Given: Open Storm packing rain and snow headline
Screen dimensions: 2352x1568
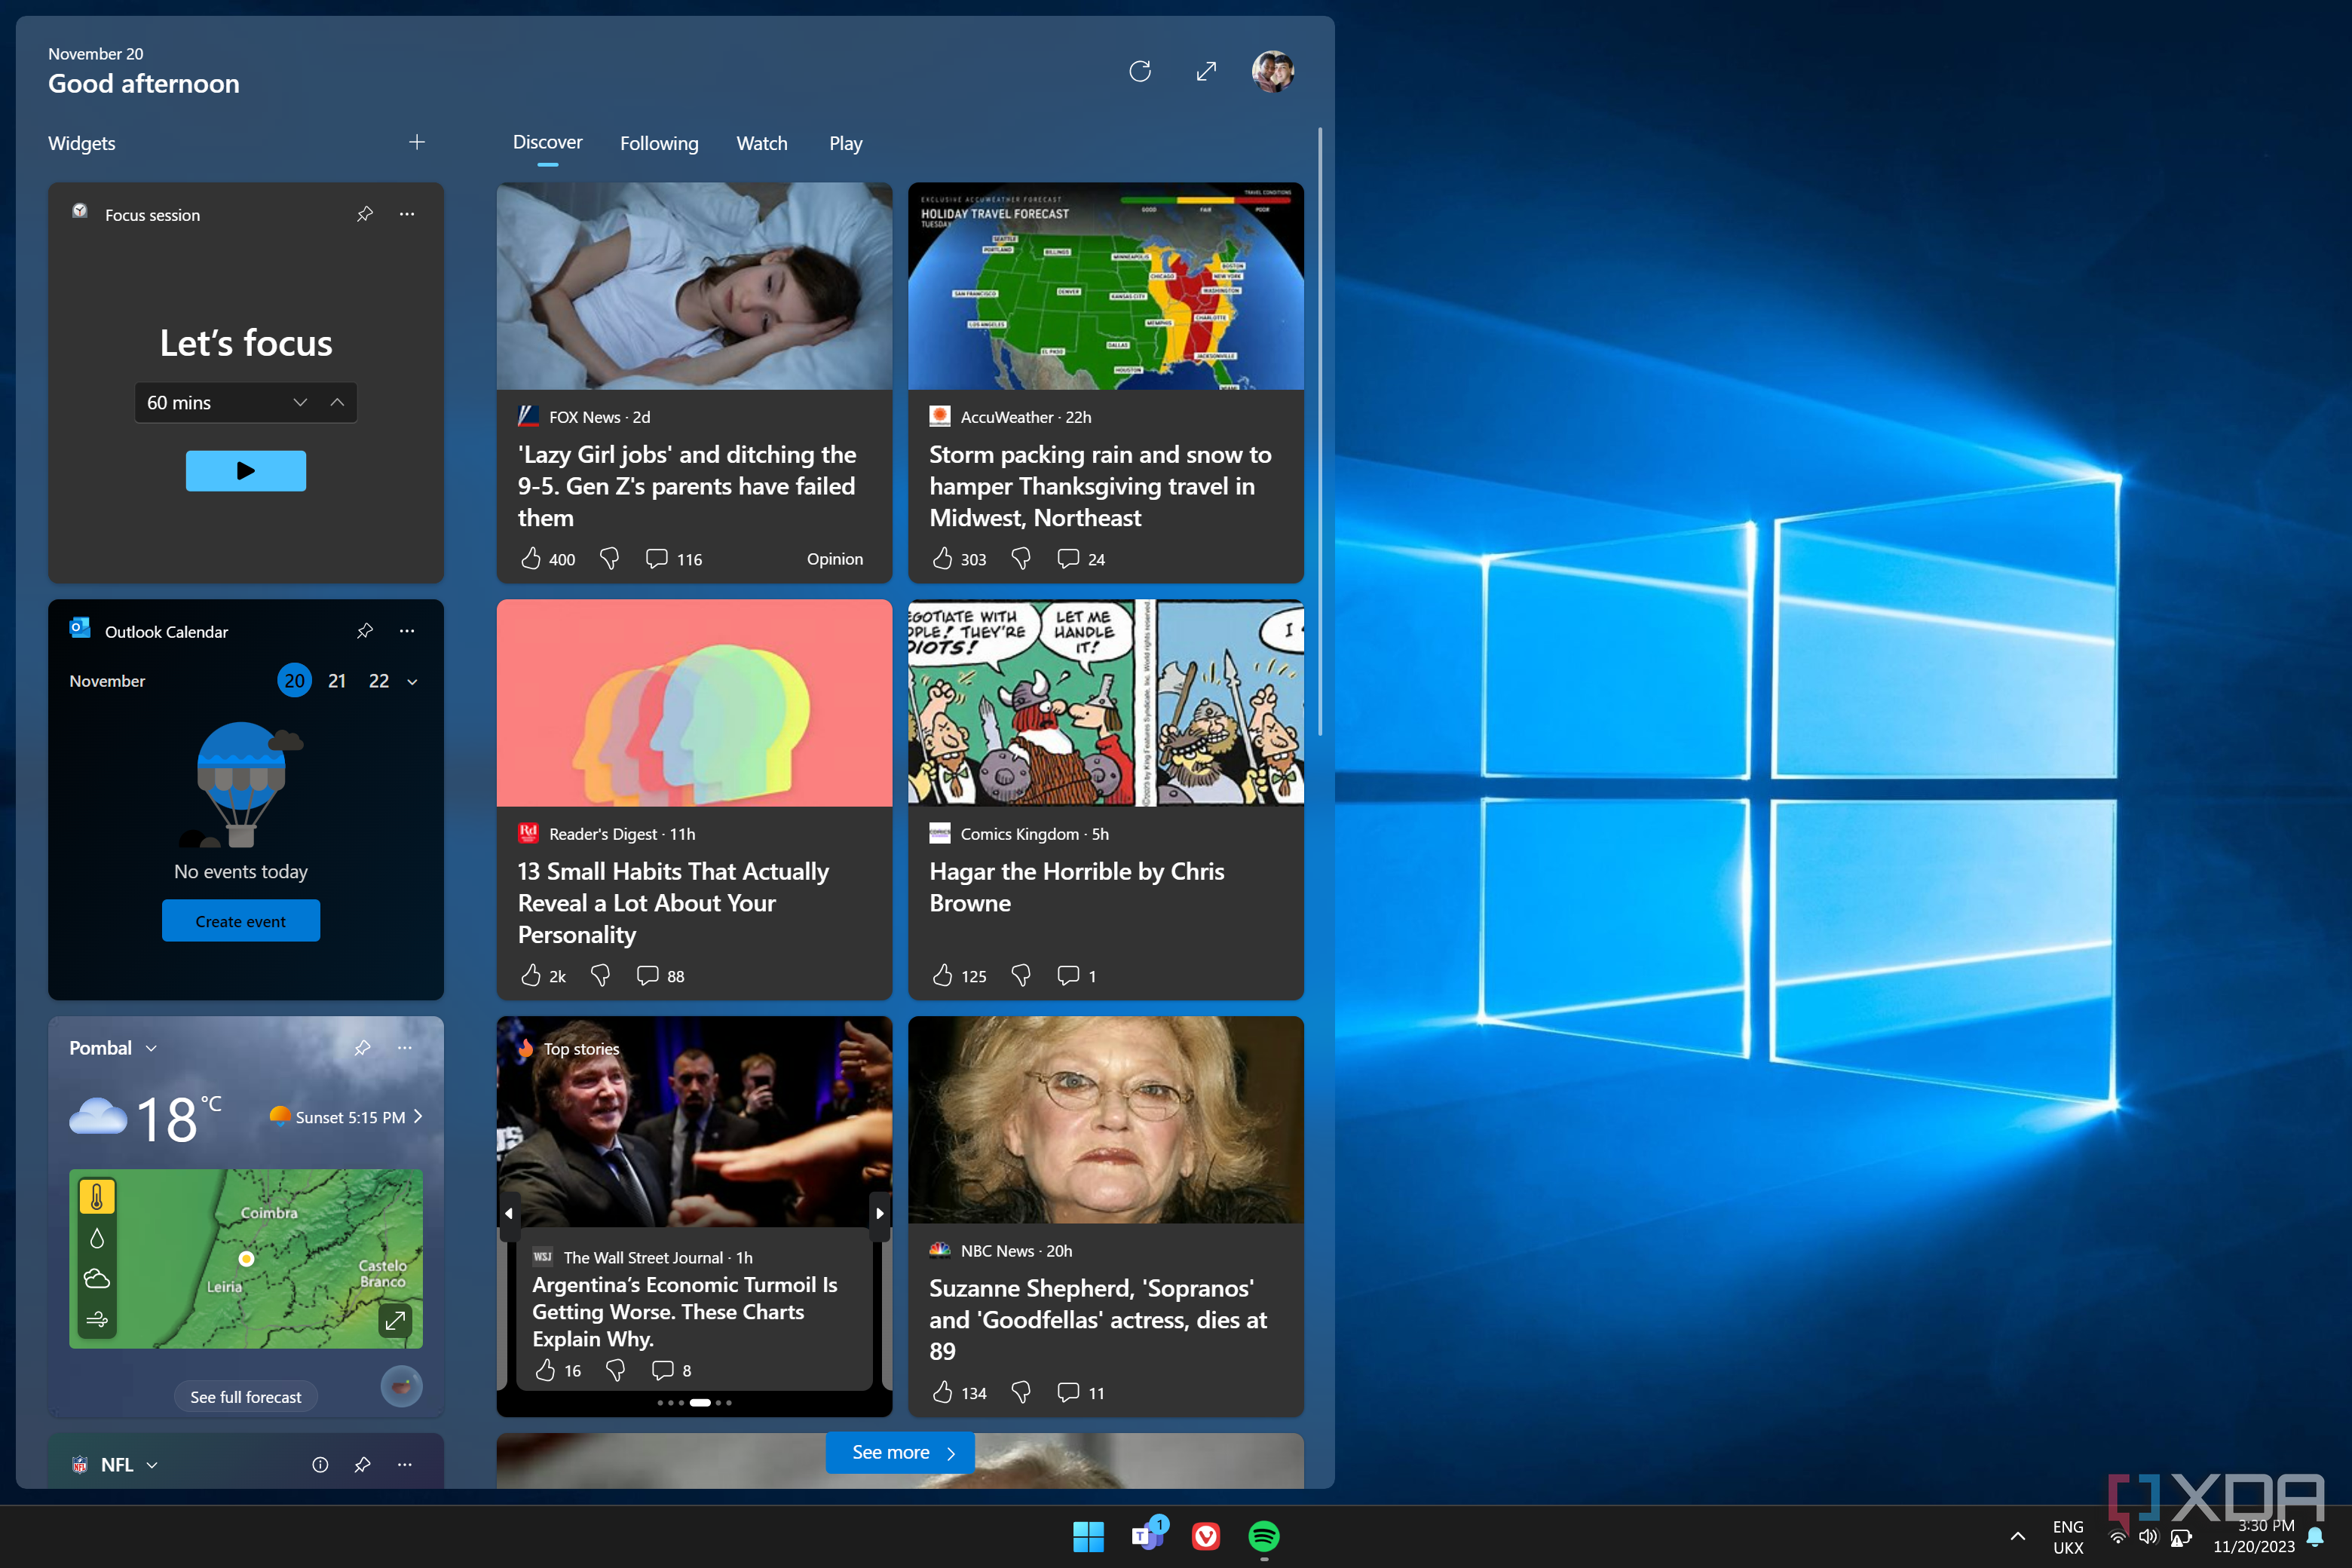Looking at the screenshot, I should (x=1100, y=486).
